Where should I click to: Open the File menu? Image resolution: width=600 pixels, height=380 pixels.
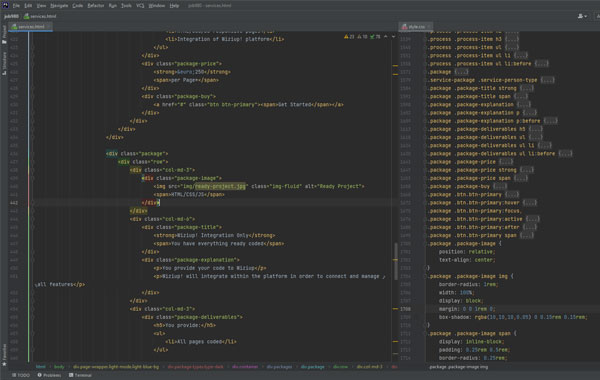16,6
